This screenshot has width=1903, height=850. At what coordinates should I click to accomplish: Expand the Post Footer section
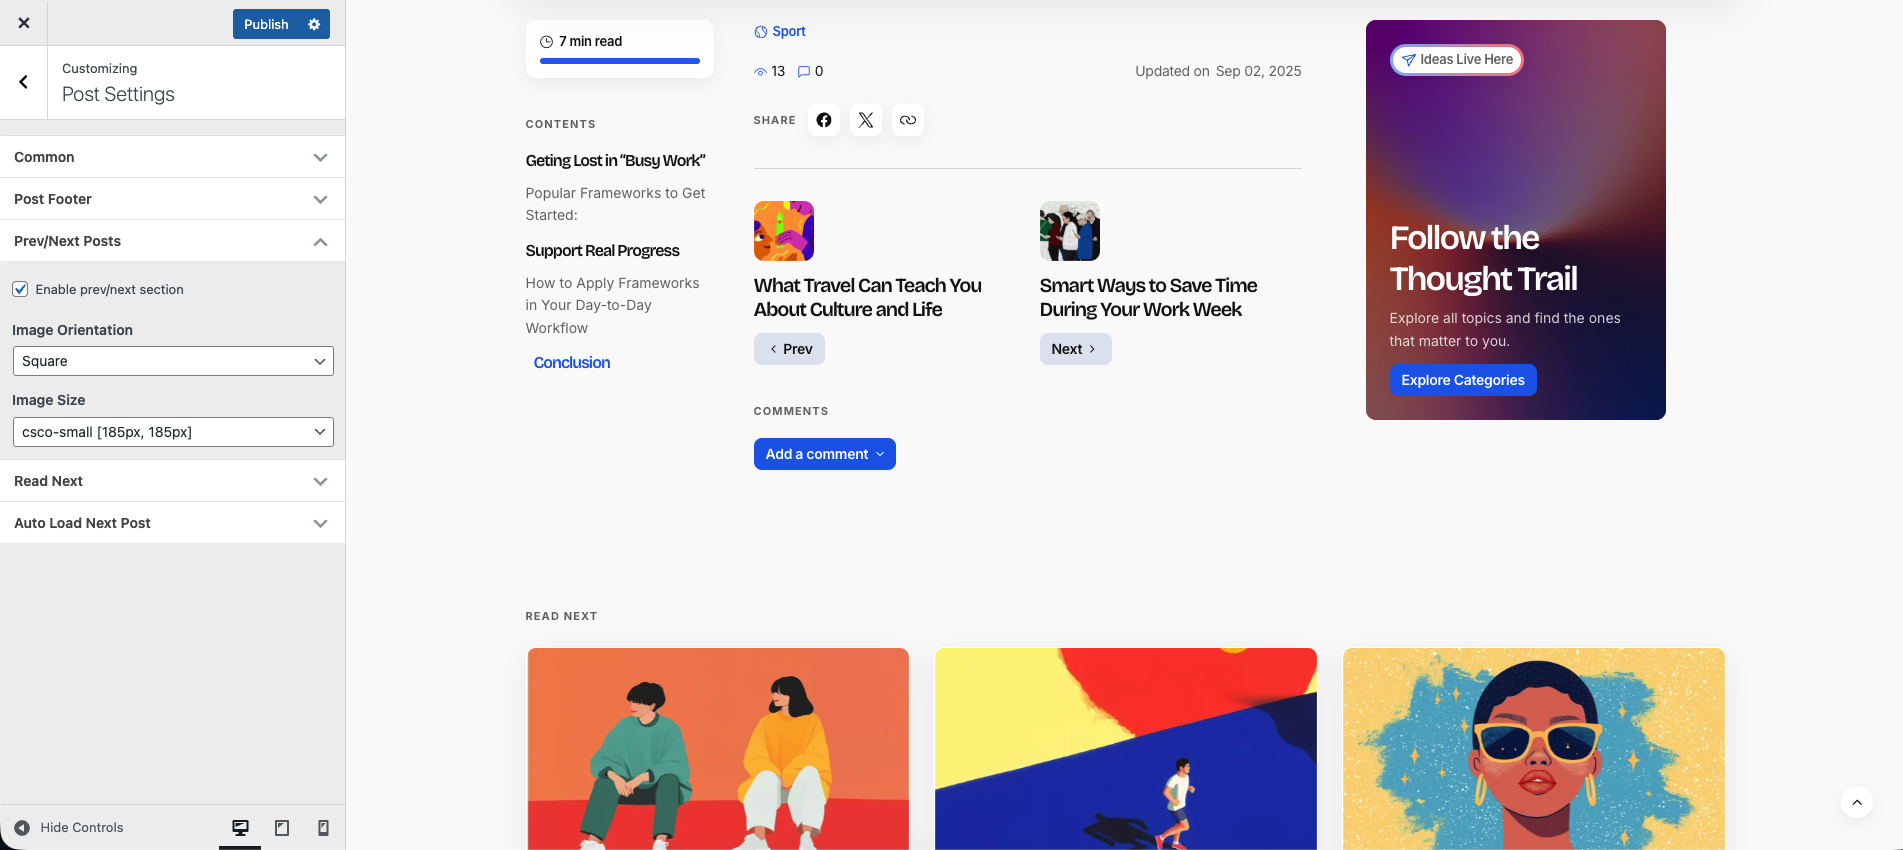(172, 199)
